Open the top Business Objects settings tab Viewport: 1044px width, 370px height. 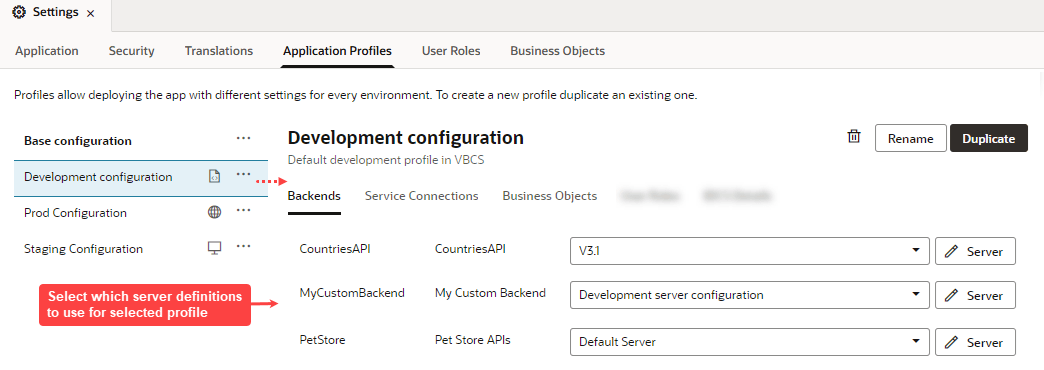pos(557,51)
